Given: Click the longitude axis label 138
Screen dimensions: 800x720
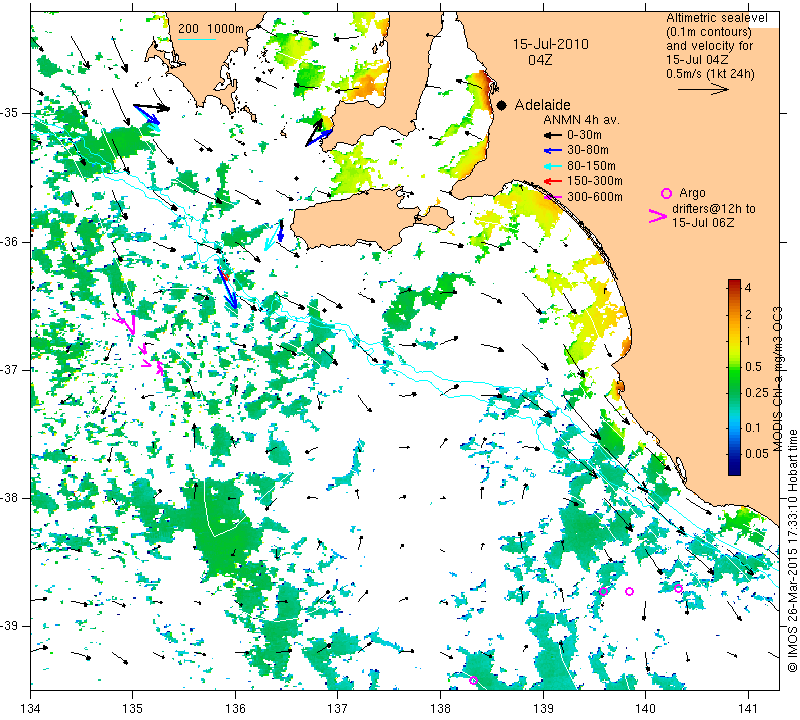Looking at the screenshot, I should [440, 709].
